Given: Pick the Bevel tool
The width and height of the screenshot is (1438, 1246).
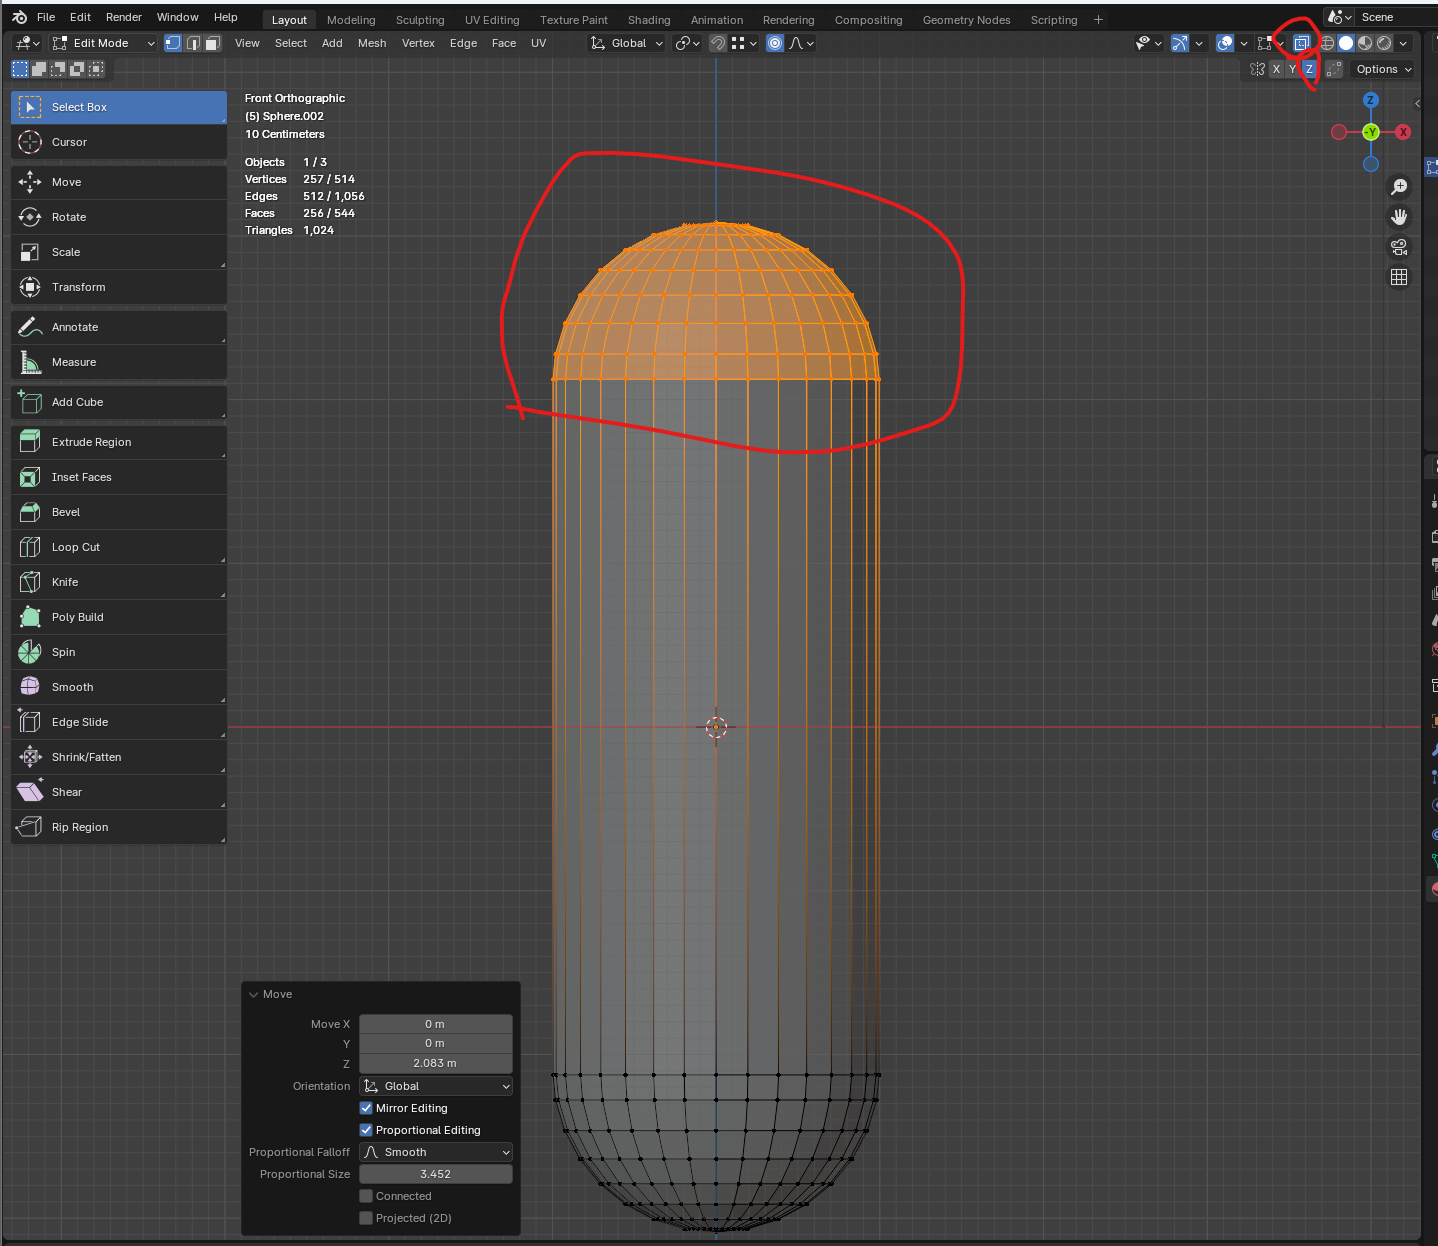Looking at the screenshot, I should pyautogui.click(x=66, y=512).
